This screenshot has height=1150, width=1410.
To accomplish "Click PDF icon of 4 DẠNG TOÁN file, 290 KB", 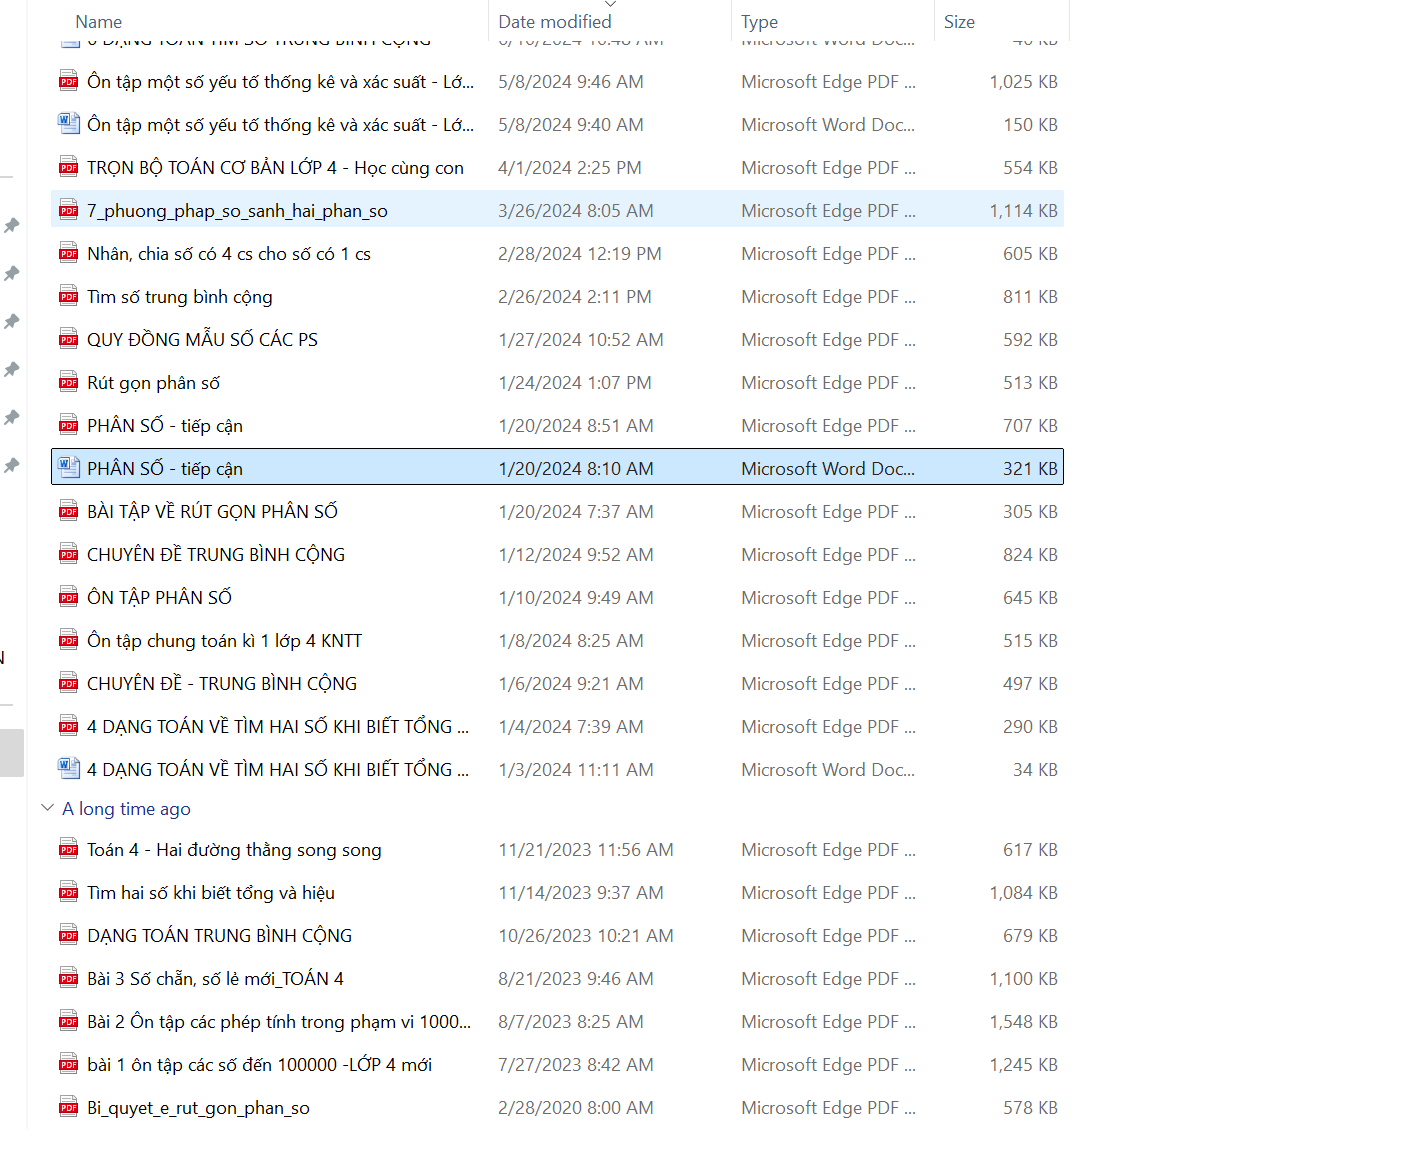I will pyautogui.click(x=68, y=726).
